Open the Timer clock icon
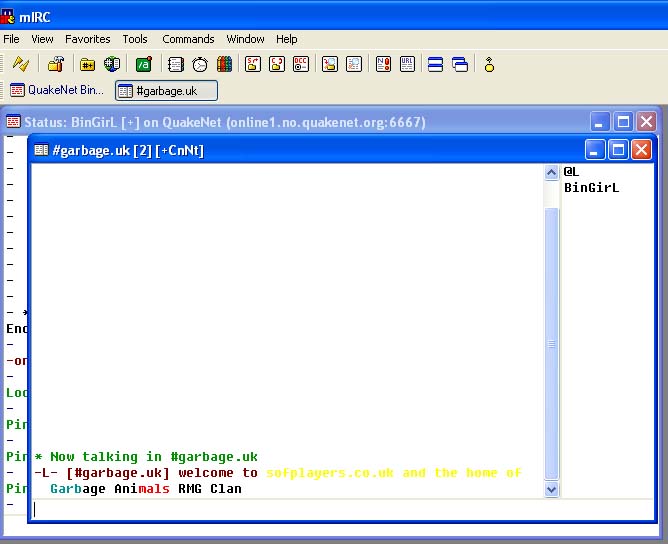The width and height of the screenshot is (668, 544). (200, 64)
